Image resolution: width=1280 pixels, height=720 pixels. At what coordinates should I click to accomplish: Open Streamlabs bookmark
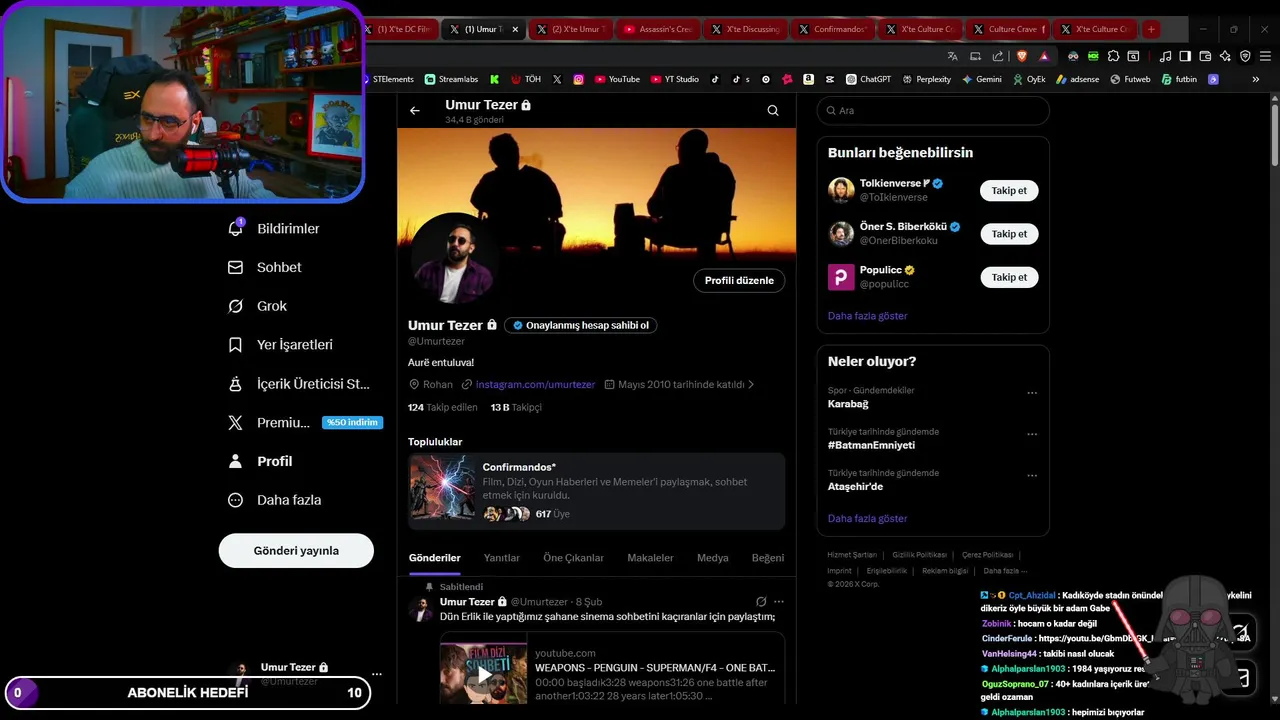(x=452, y=79)
